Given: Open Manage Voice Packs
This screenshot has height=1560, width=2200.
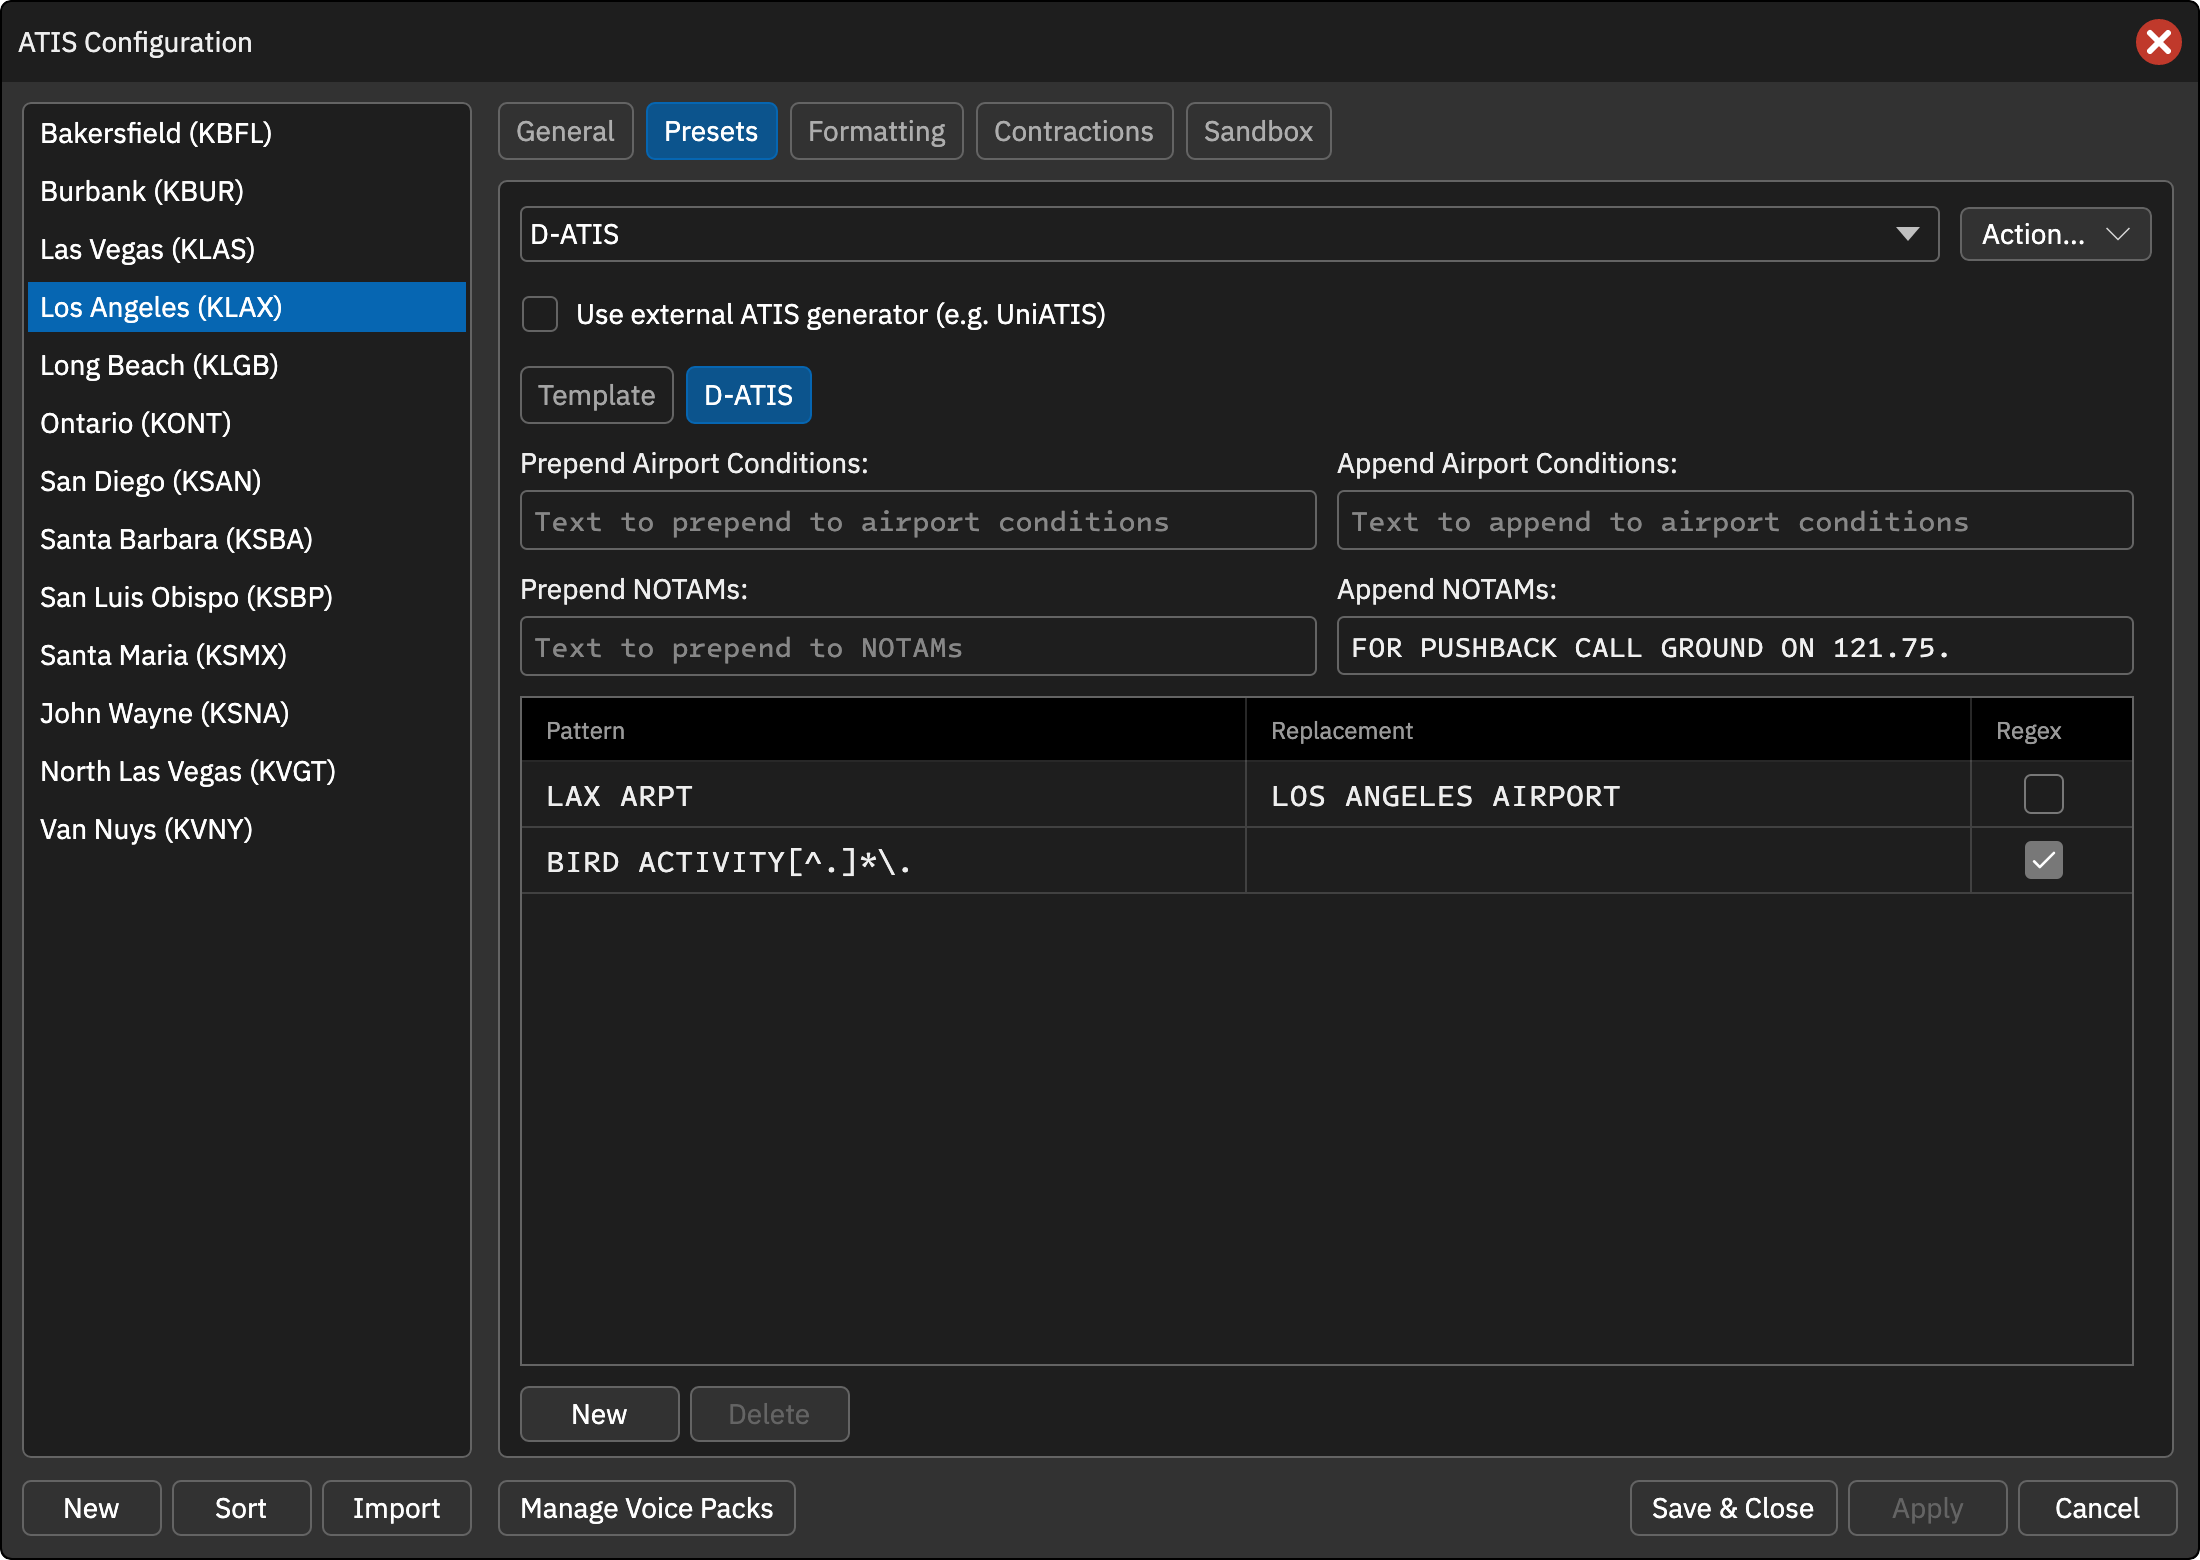Looking at the screenshot, I should 647,1508.
